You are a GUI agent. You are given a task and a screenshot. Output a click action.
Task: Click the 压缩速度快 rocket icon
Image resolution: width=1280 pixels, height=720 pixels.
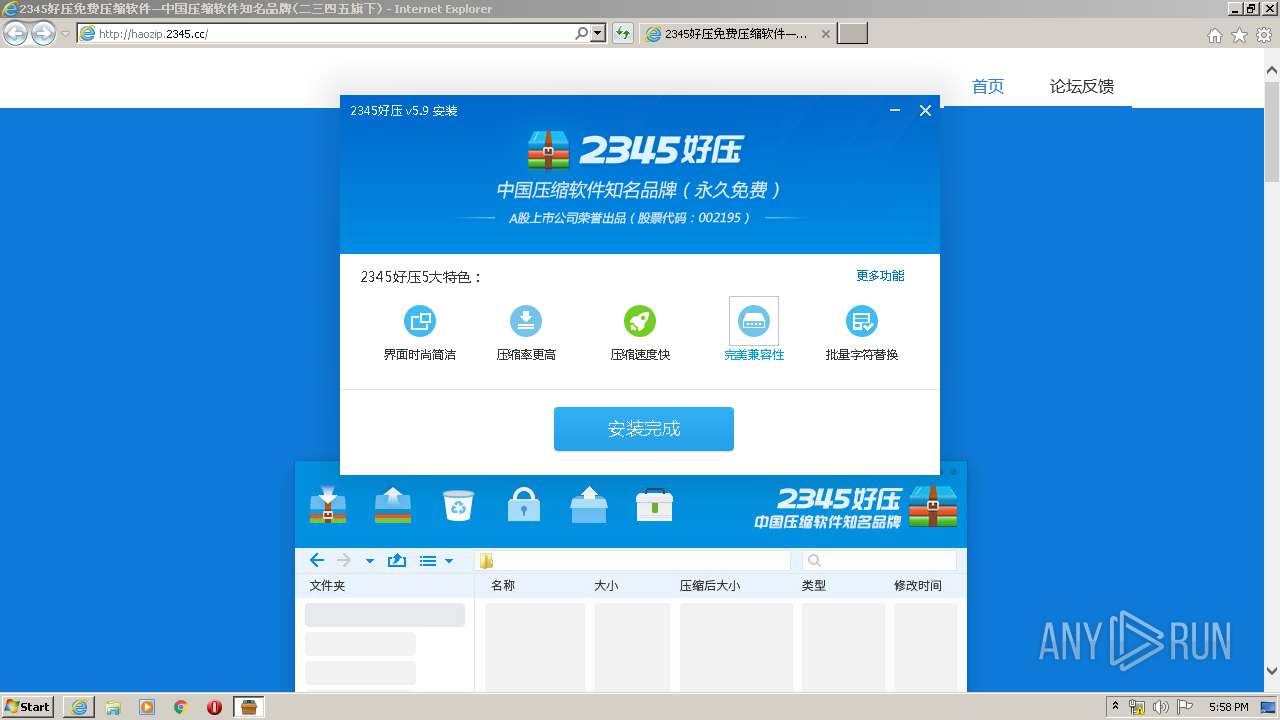click(x=640, y=321)
